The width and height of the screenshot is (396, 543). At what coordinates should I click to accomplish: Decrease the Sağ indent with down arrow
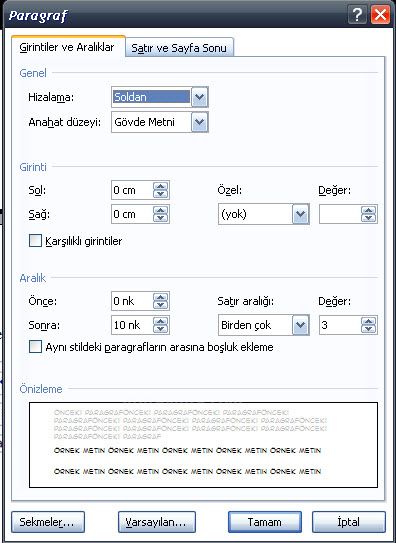(160, 218)
